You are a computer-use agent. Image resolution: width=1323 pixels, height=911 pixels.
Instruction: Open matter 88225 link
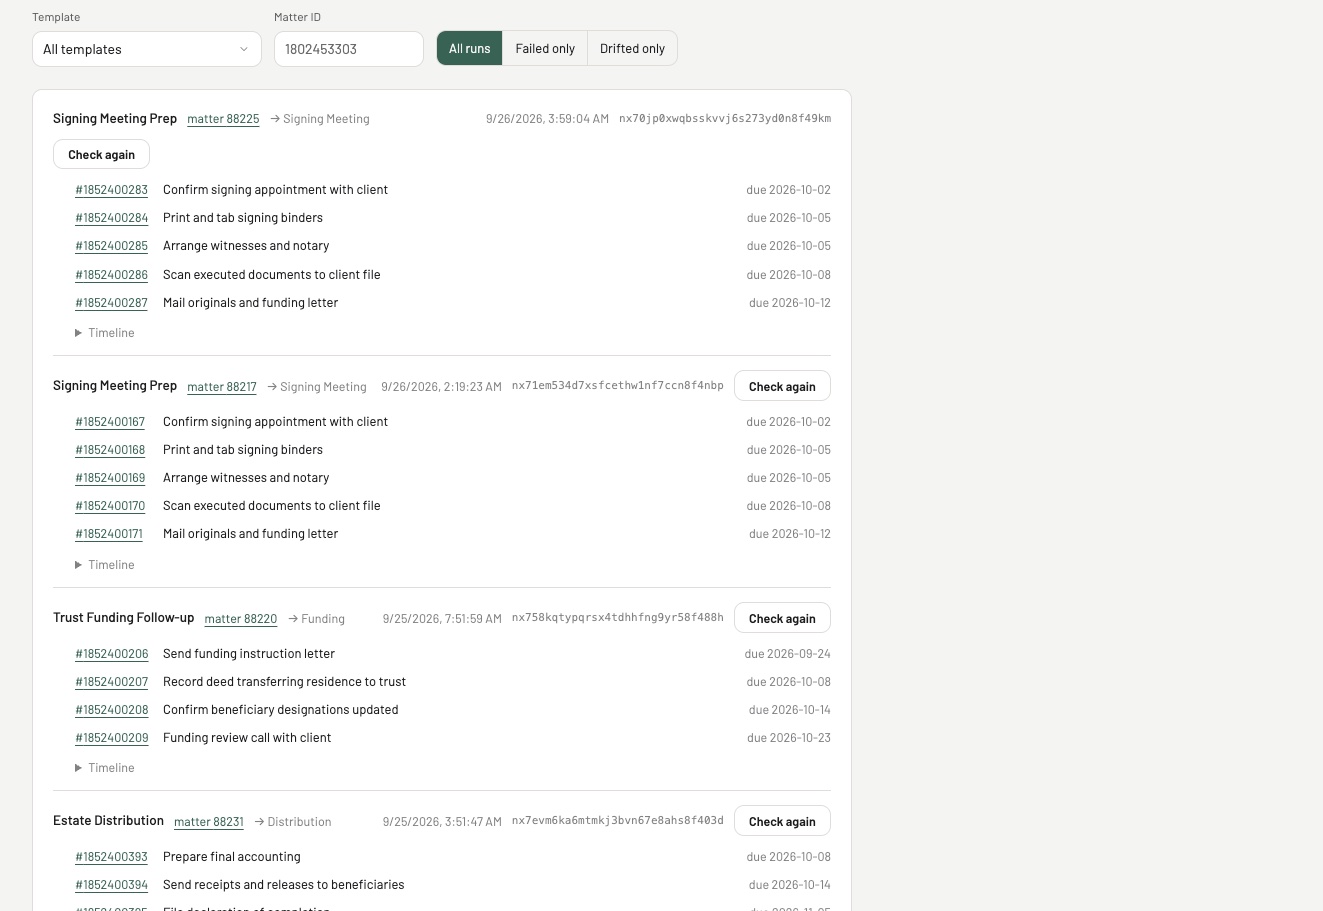tap(223, 119)
